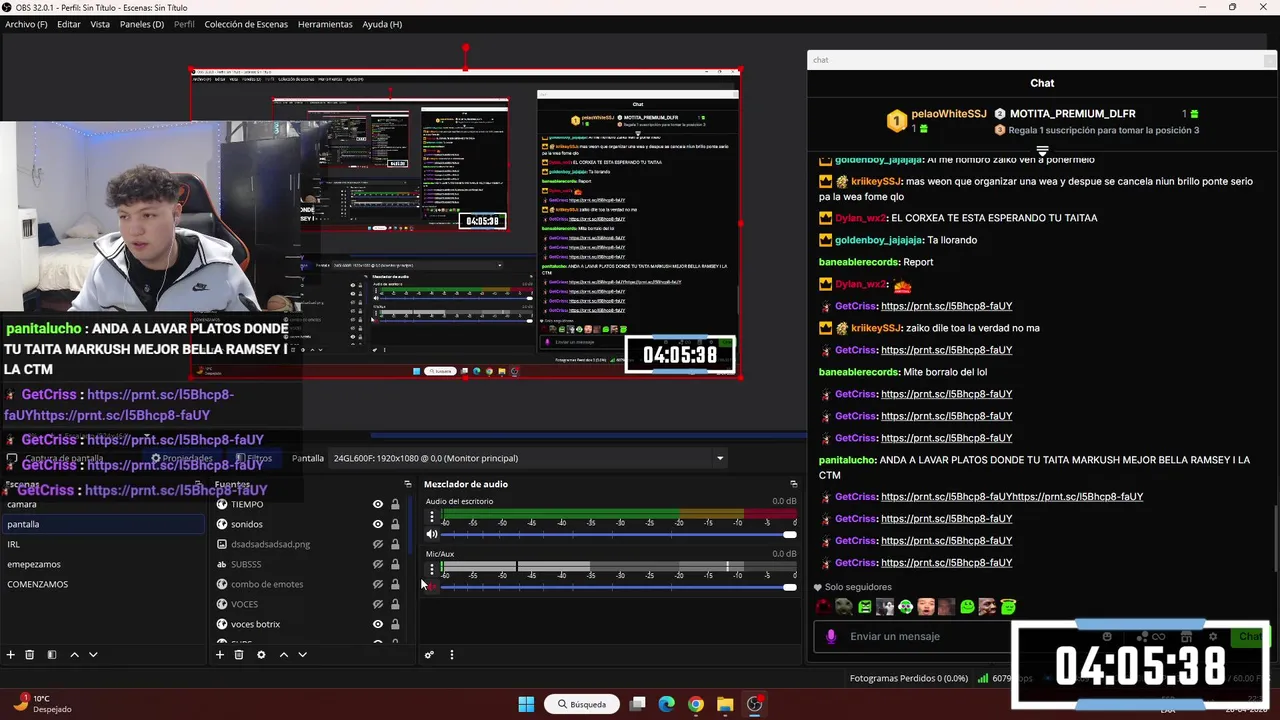1280x720 pixels.
Task: Open the Paneles menu
Action: coord(142,24)
